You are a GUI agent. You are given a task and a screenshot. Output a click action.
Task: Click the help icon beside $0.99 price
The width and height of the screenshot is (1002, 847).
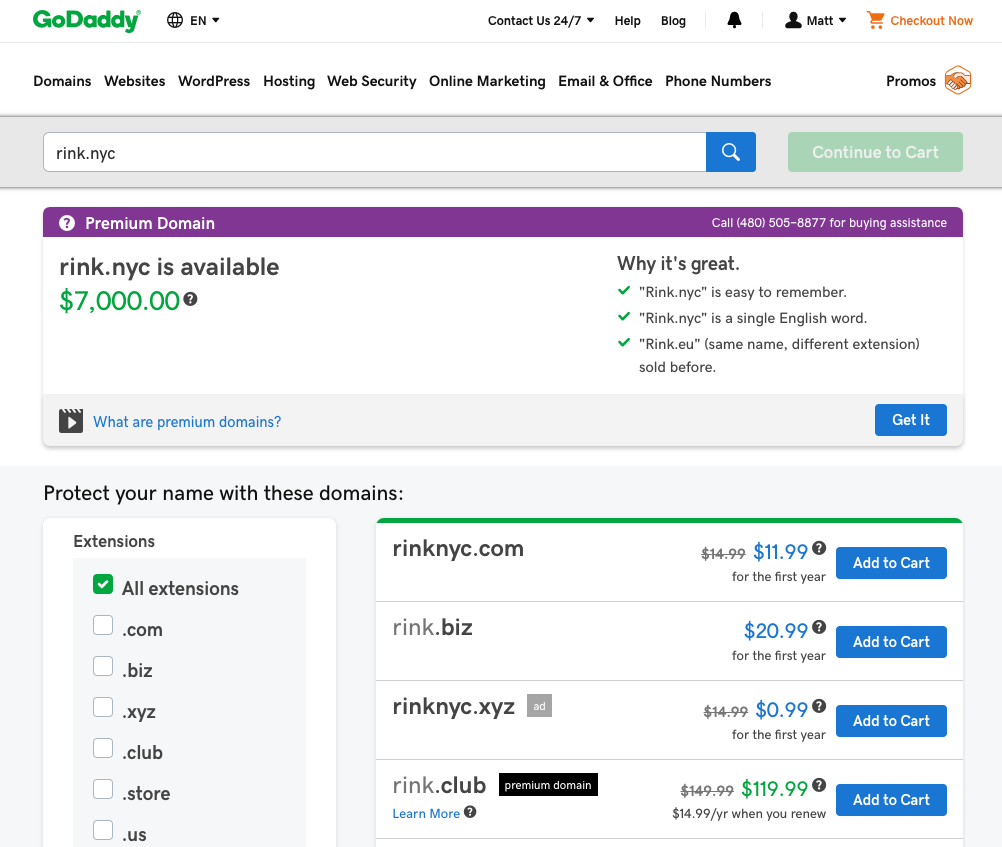[x=819, y=706]
